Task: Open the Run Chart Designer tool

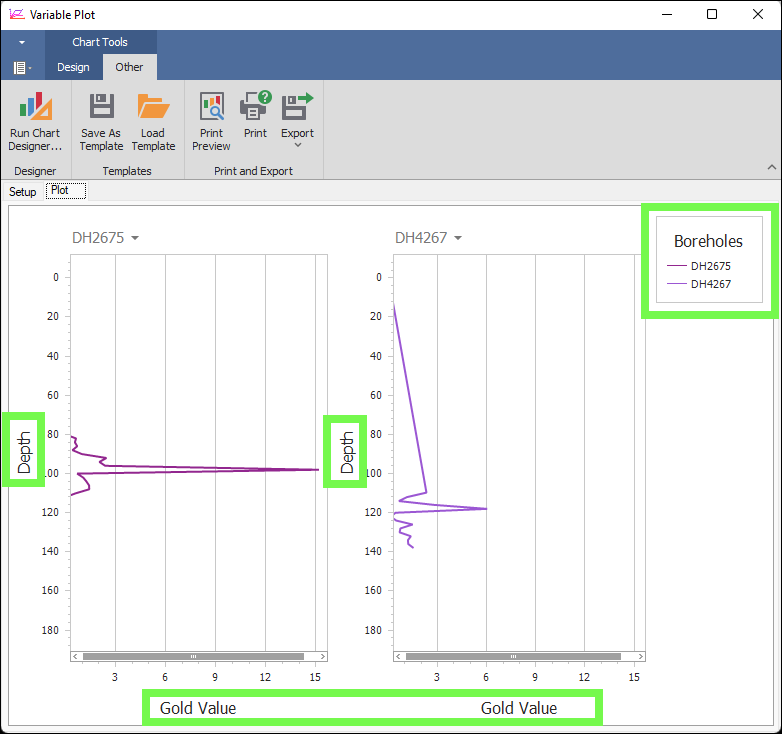Action: [x=35, y=121]
